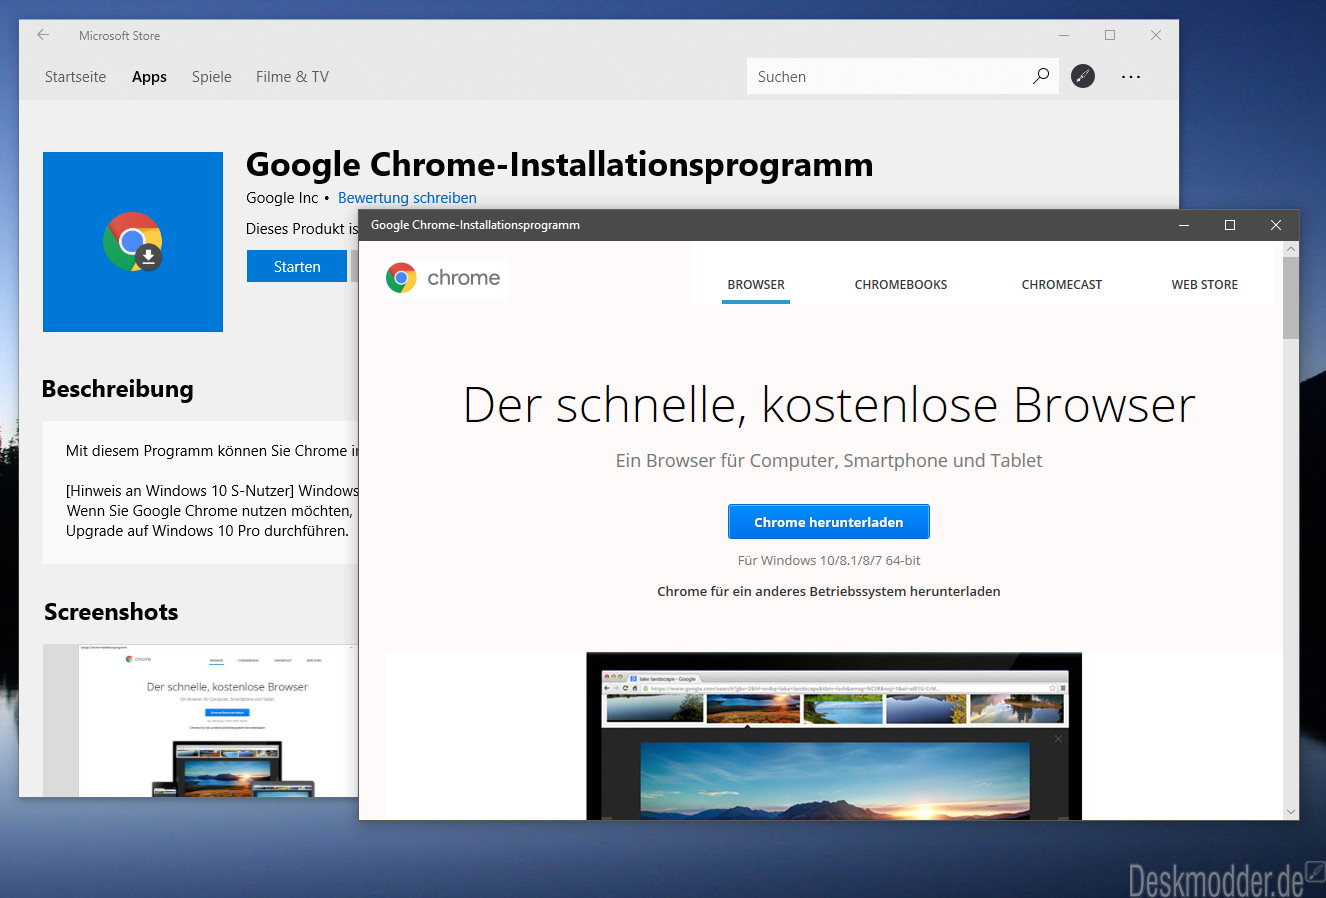Viewport: 1326px width, 898px height.
Task: Click the Chrome browser promo image
Action: click(x=834, y=736)
